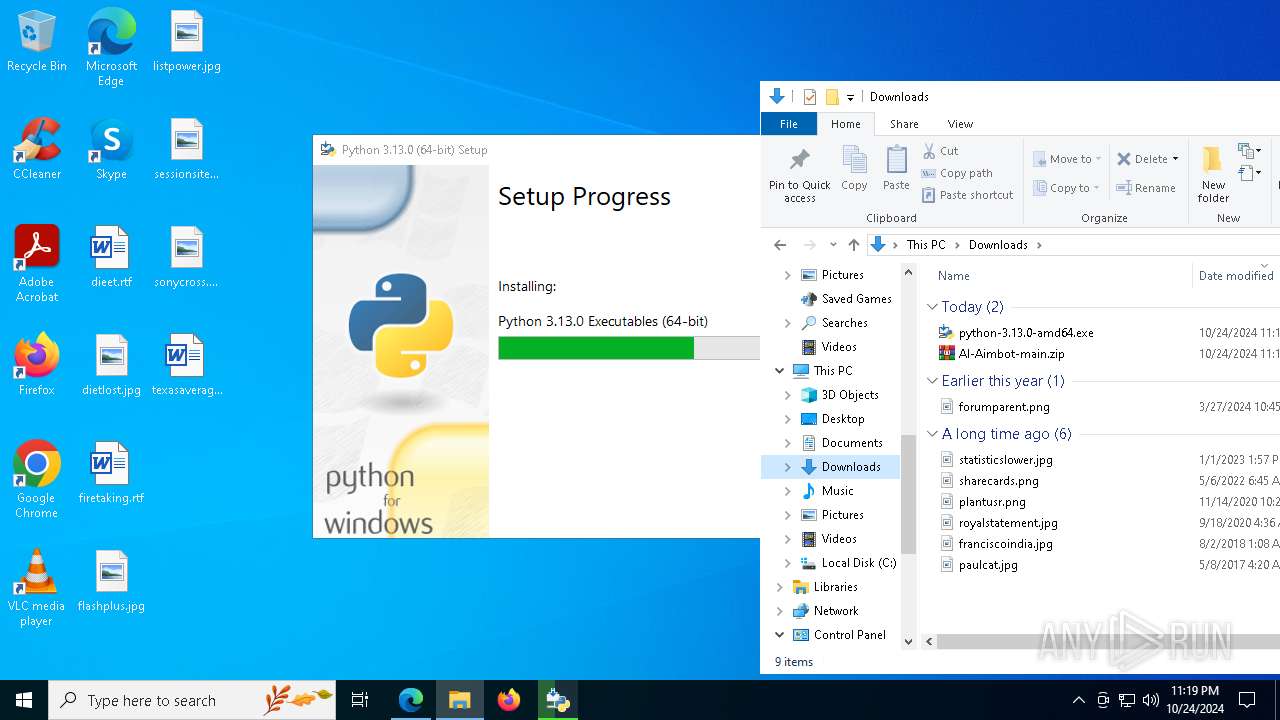The height and width of the screenshot is (720, 1280).
Task: Click the Paste ribbon icon
Action: [x=896, y=168]
